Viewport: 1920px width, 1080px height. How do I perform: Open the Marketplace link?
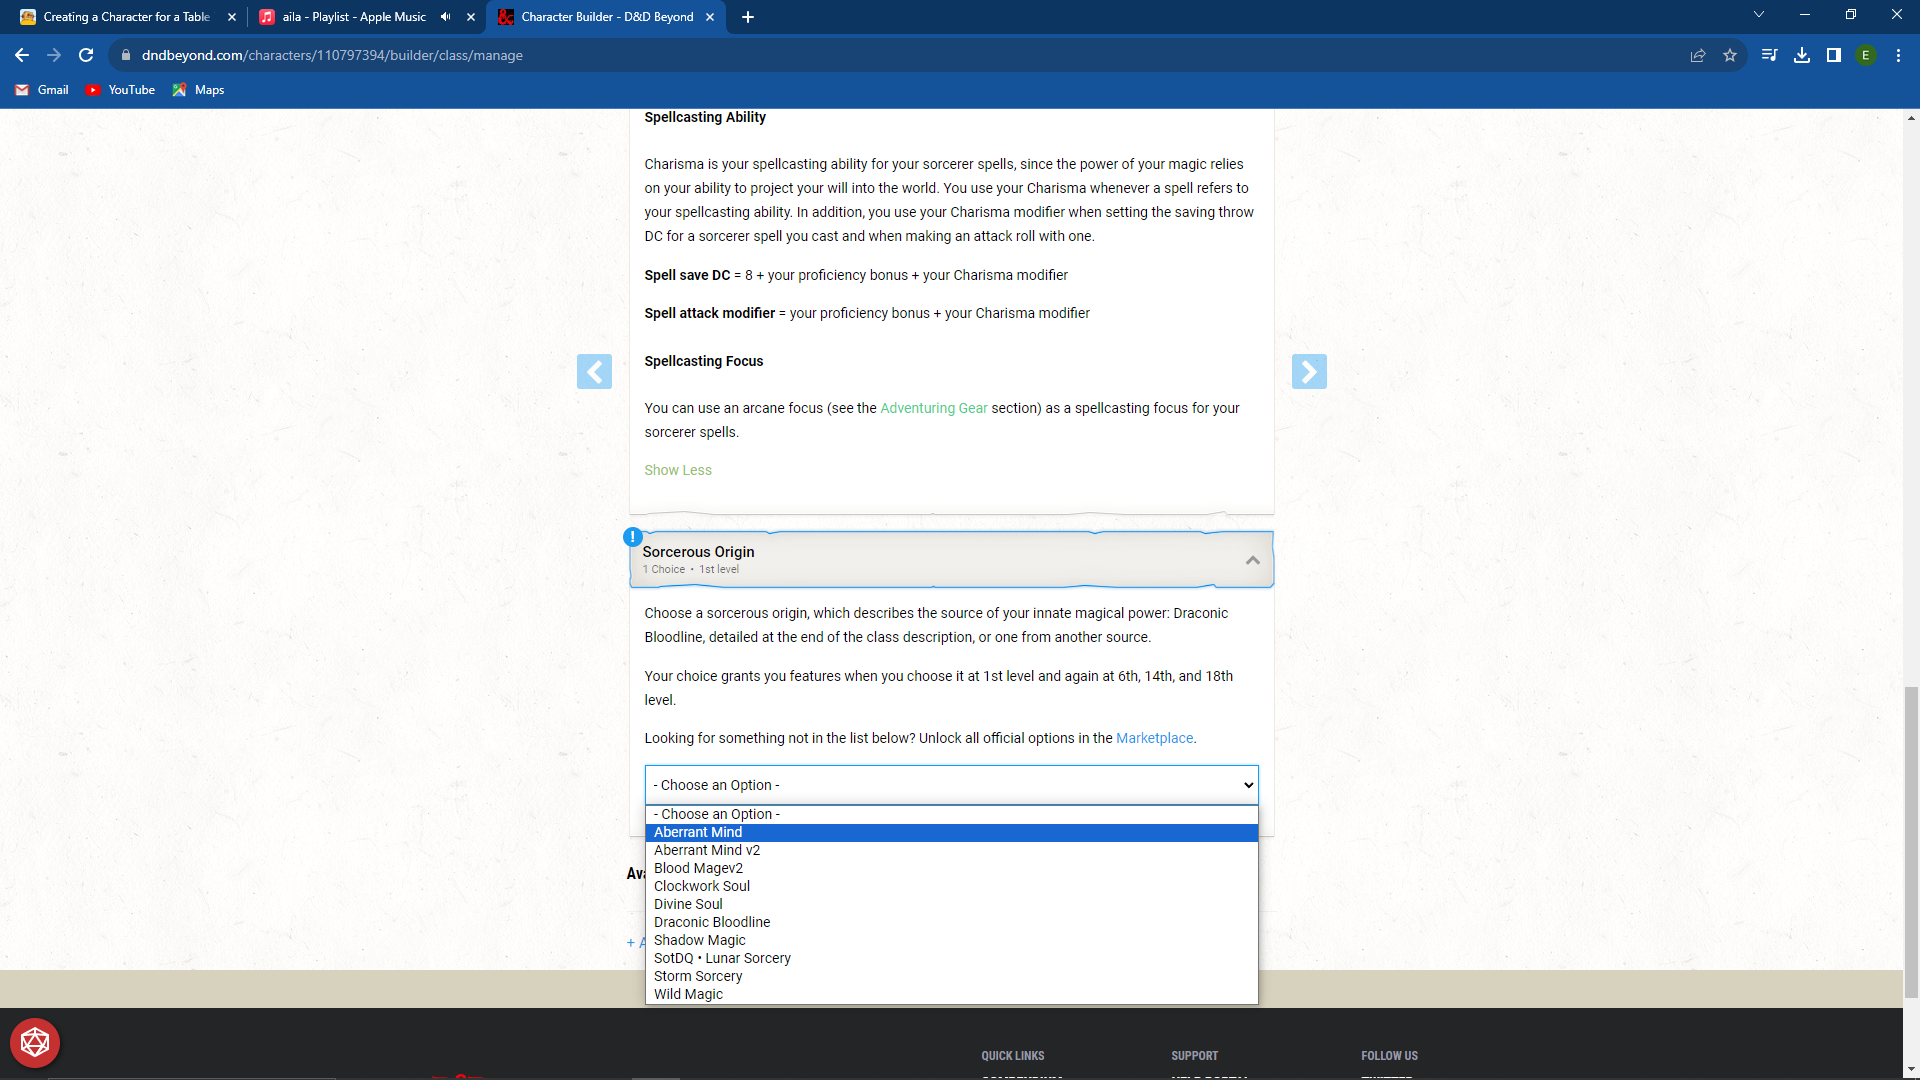point(1154,738)
